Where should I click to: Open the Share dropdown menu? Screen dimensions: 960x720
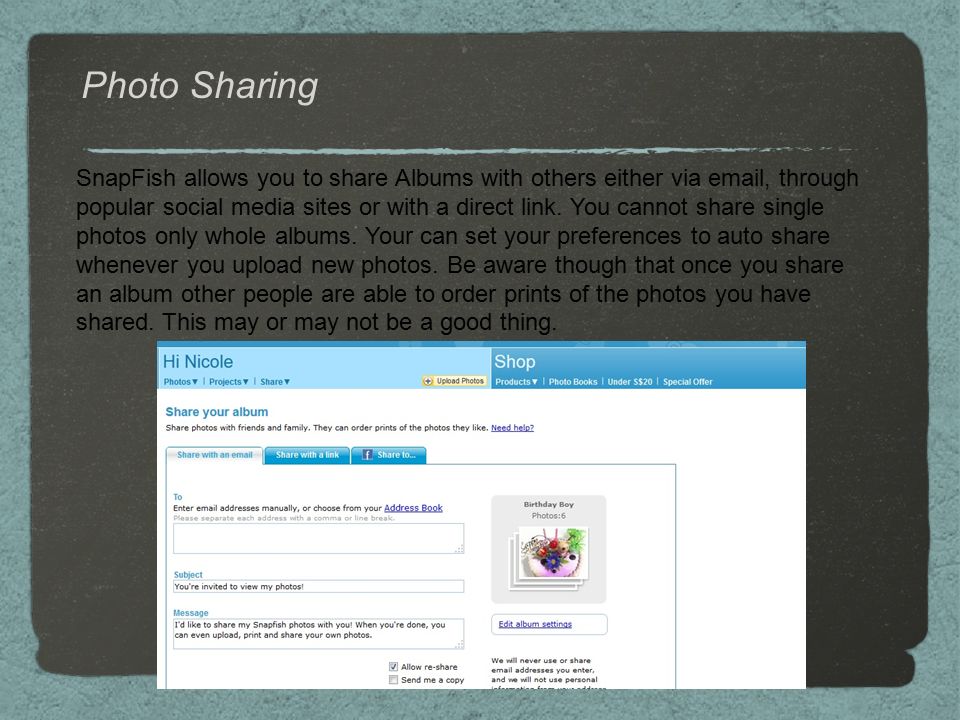275,381
